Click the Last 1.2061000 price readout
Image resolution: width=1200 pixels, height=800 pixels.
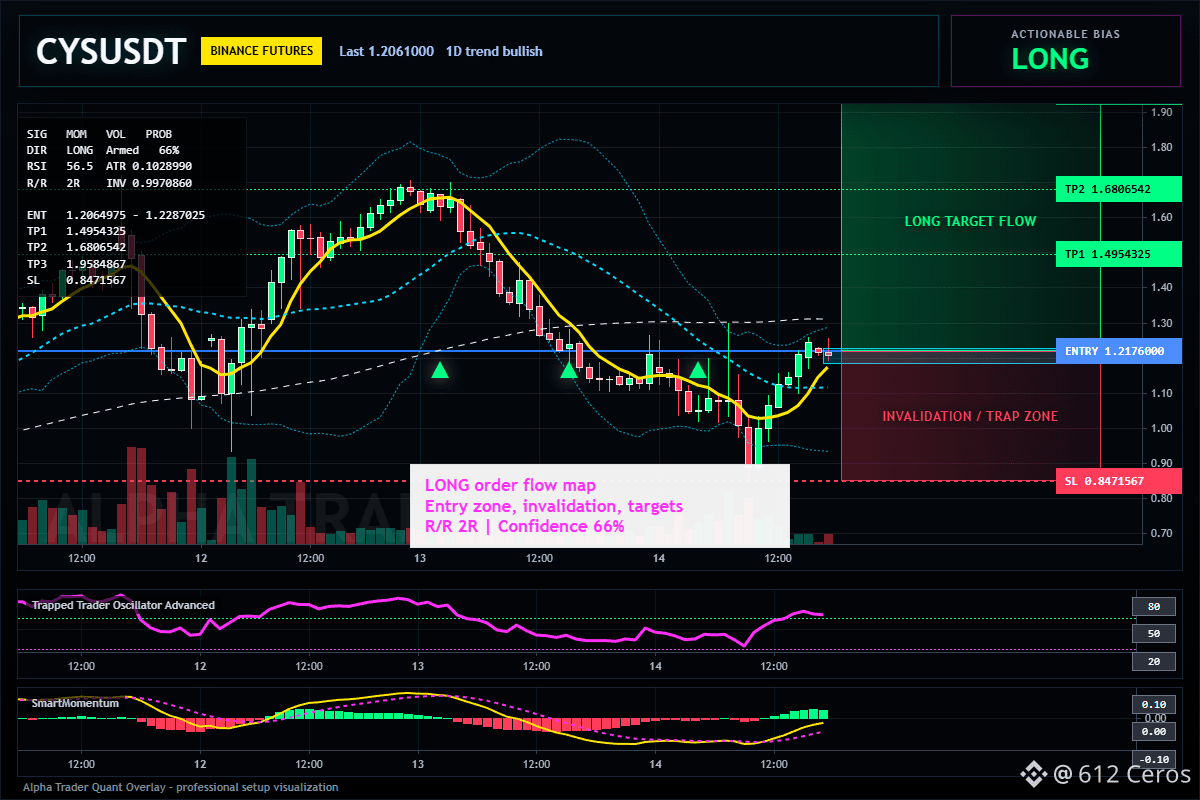point(386,51)
